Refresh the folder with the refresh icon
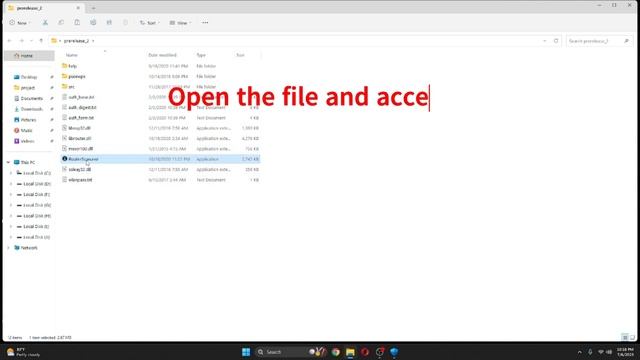The height and width of the screenshot is (360, 640). (x=556, y=41)
